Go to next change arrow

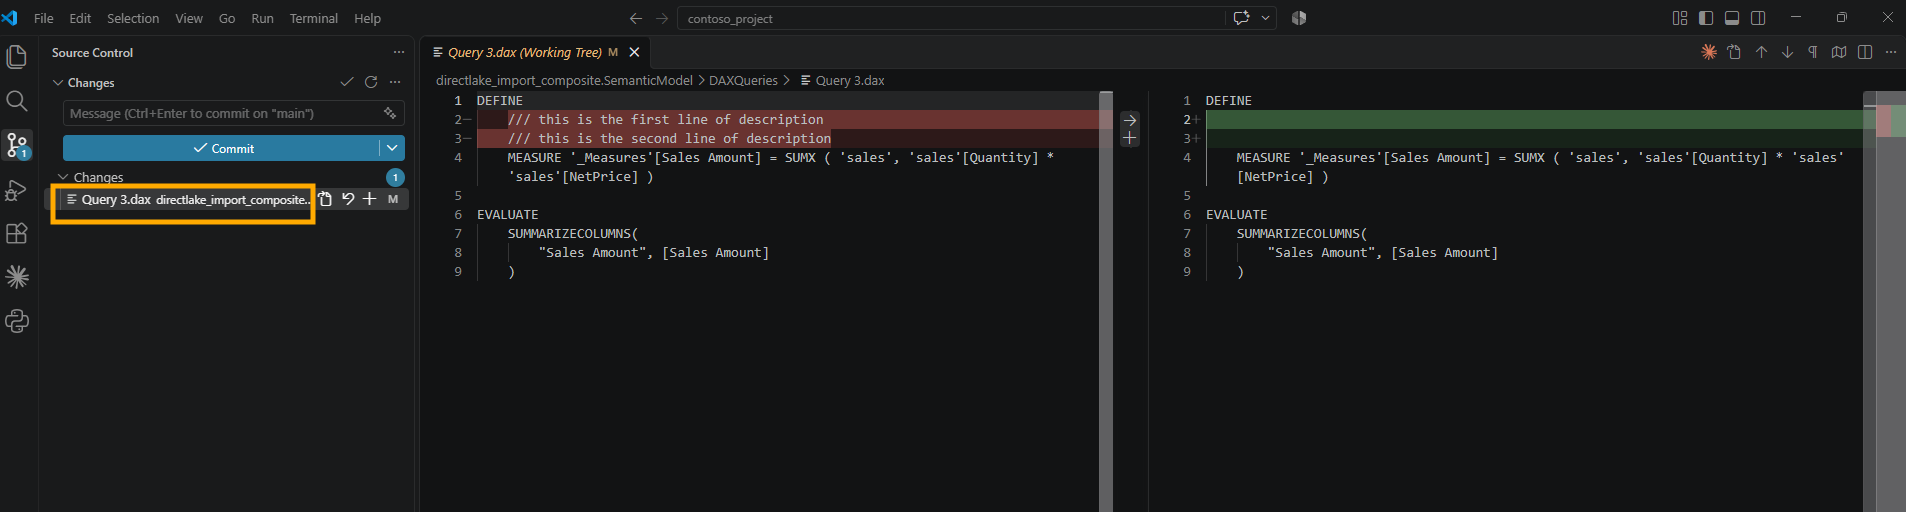(x=1787, y=52)
